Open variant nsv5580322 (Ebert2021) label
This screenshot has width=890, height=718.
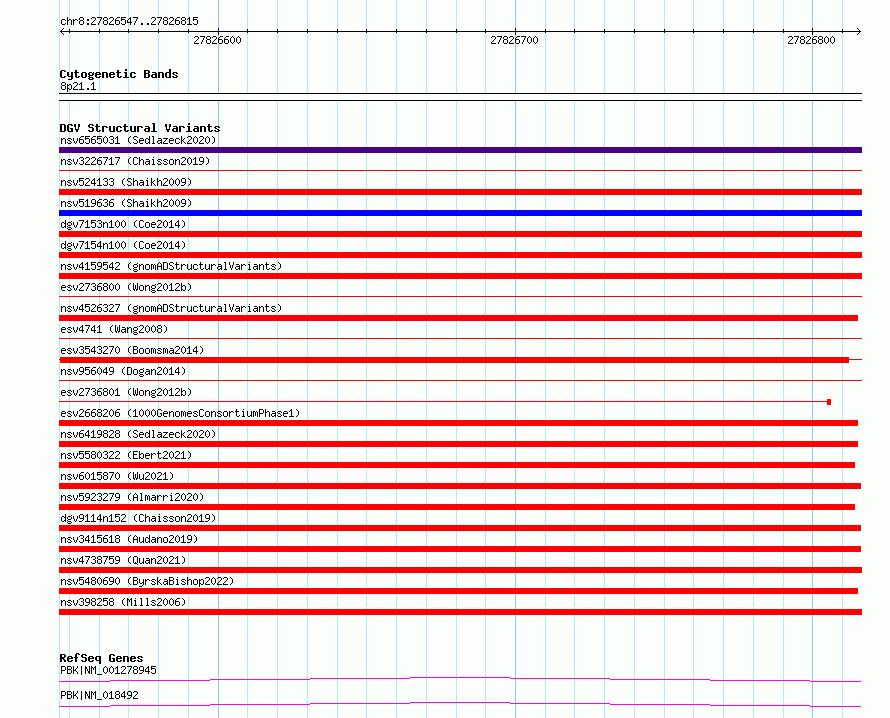pos(126,455)
